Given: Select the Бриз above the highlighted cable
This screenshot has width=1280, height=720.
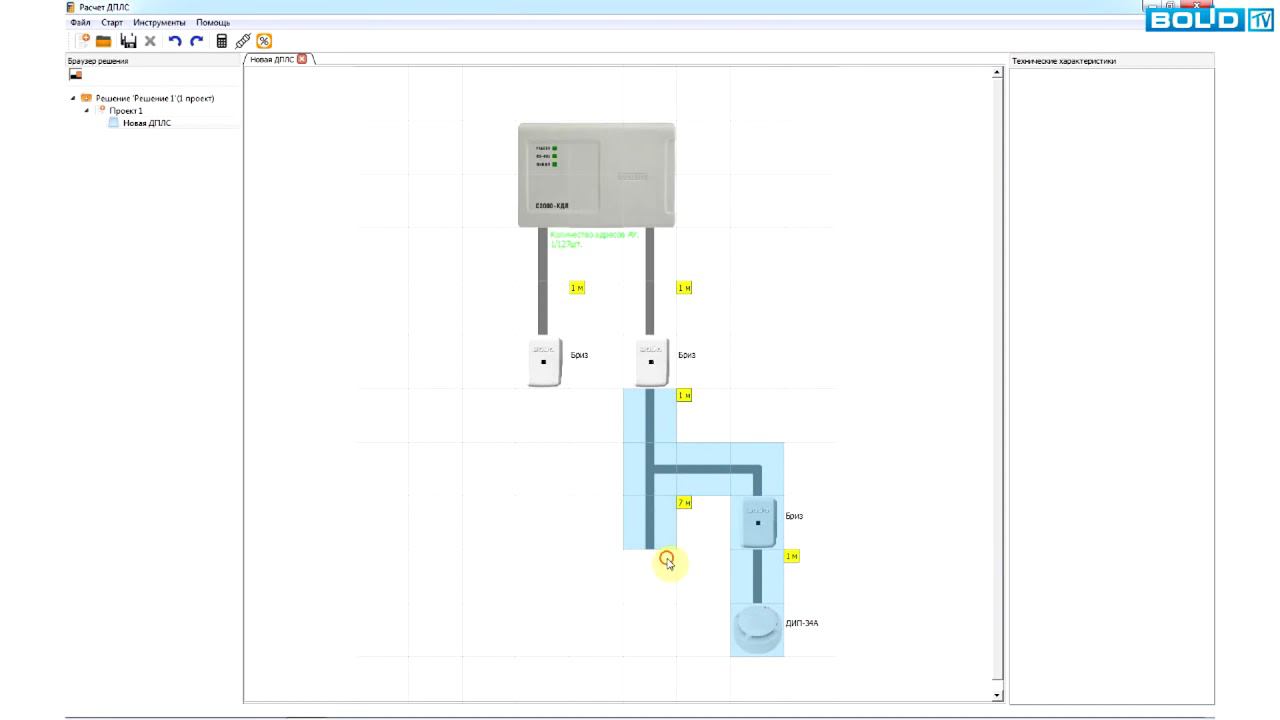Looking at the screenshot, I should (x=652, y=361).
